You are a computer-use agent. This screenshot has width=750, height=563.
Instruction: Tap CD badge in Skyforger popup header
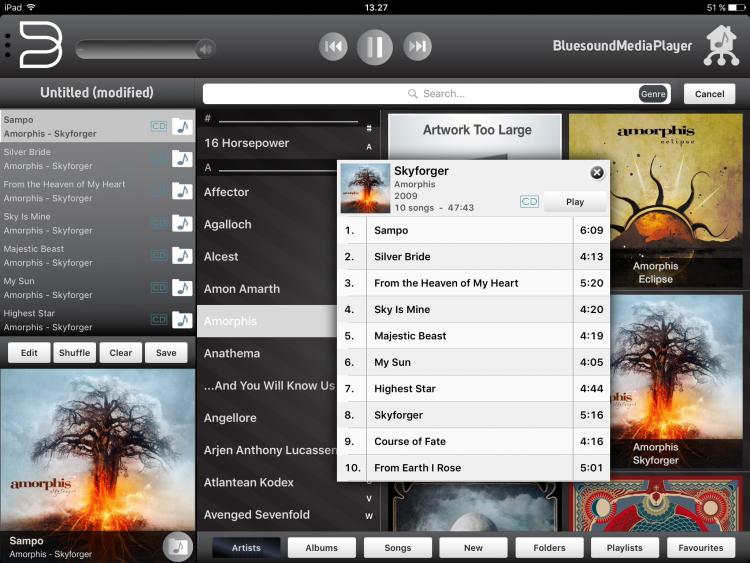(529, 201)
